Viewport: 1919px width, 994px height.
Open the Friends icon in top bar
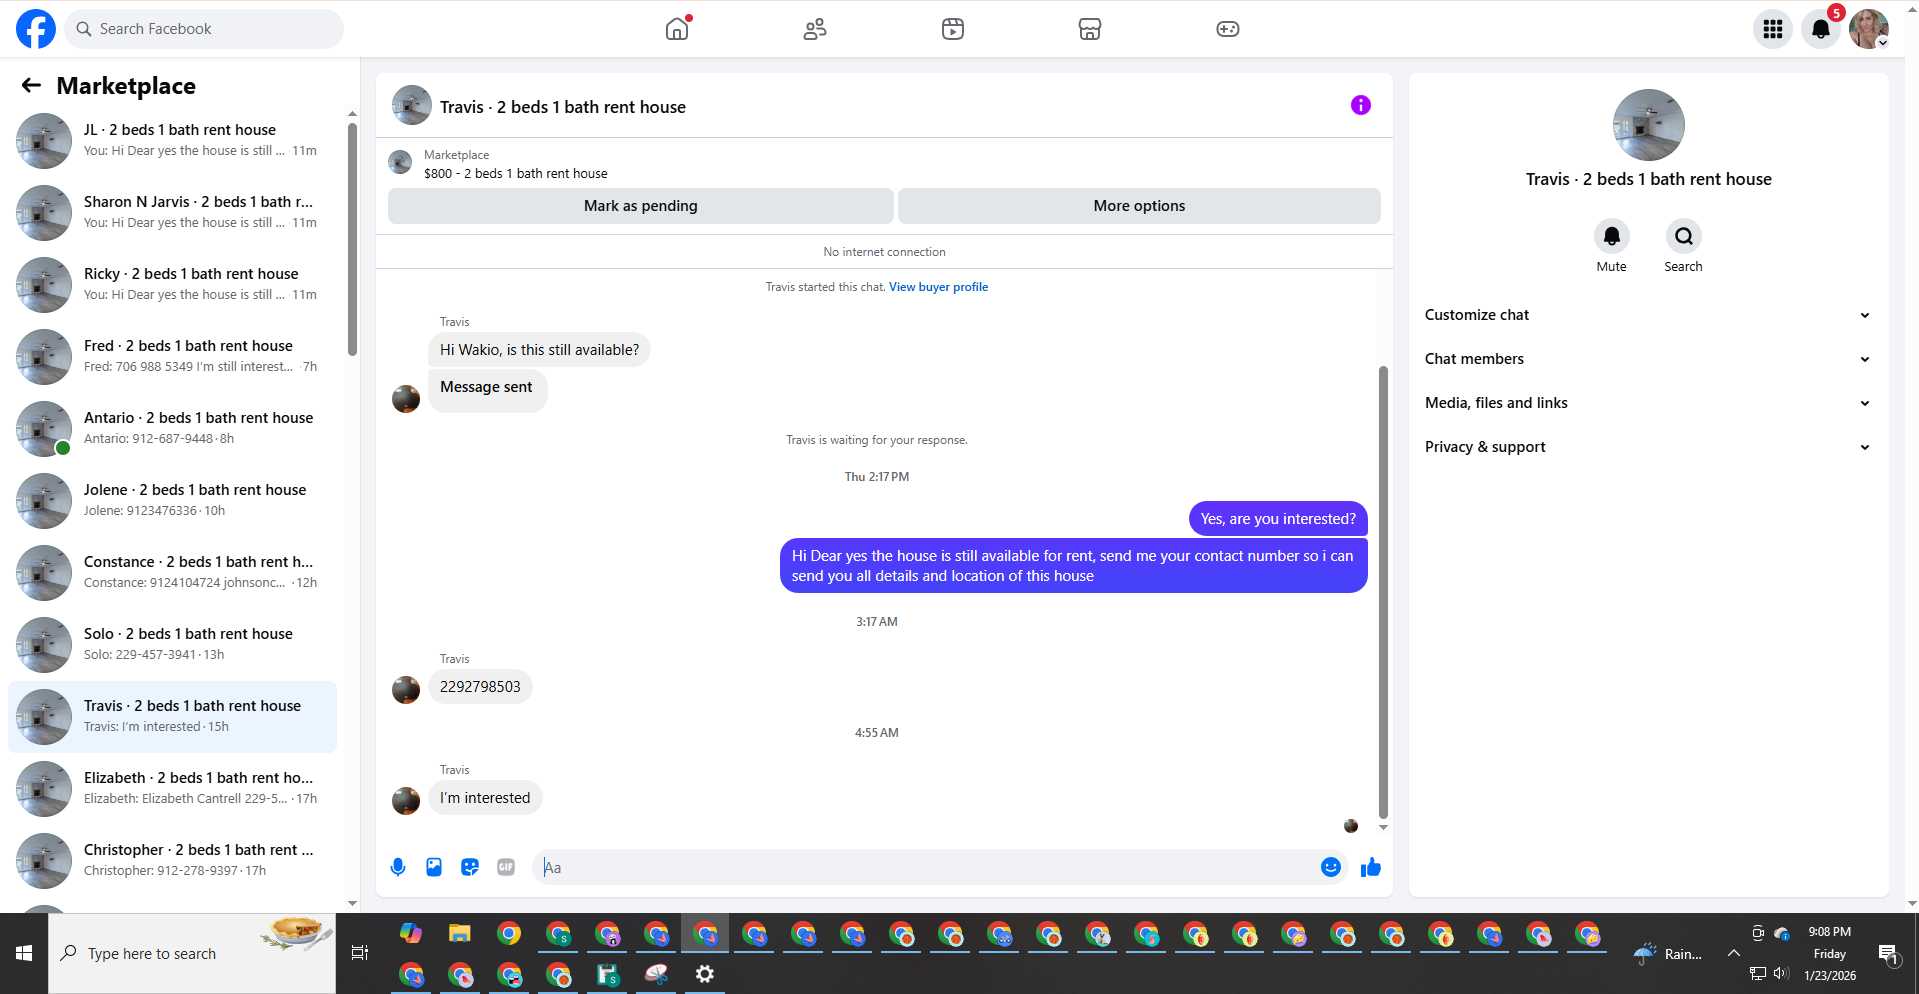pyautogui.click(x=815, y=29)
